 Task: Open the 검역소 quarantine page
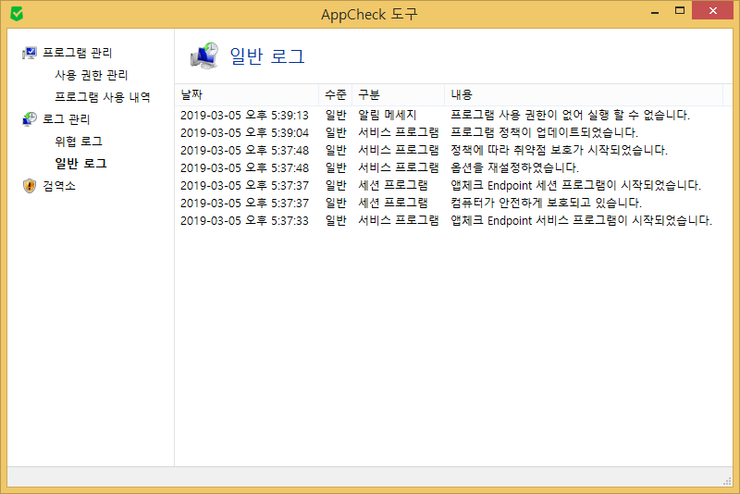[x=59, y=186]
